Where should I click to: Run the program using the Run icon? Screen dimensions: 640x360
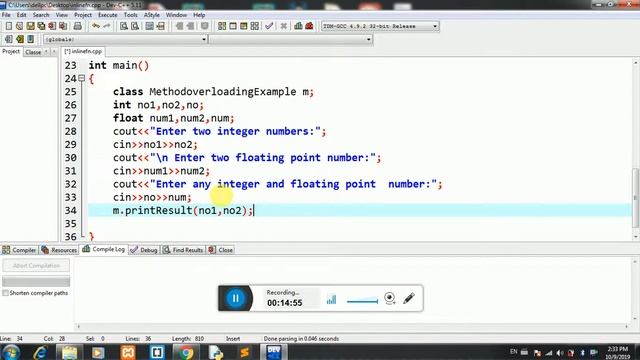coord(233,26)
